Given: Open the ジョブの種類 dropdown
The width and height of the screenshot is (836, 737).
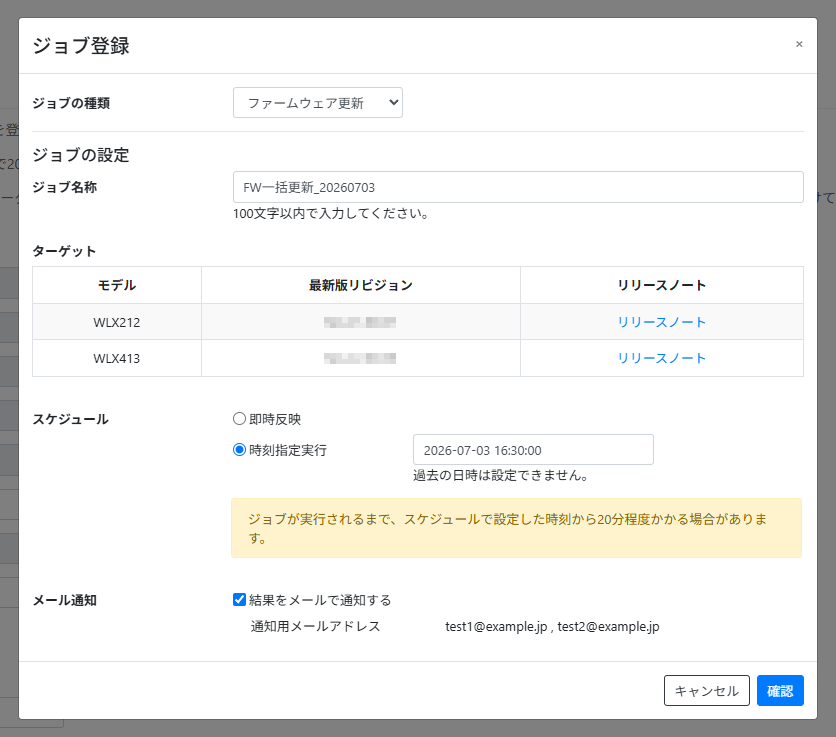Looking at the screenshot, I should (x=318, y=102).
